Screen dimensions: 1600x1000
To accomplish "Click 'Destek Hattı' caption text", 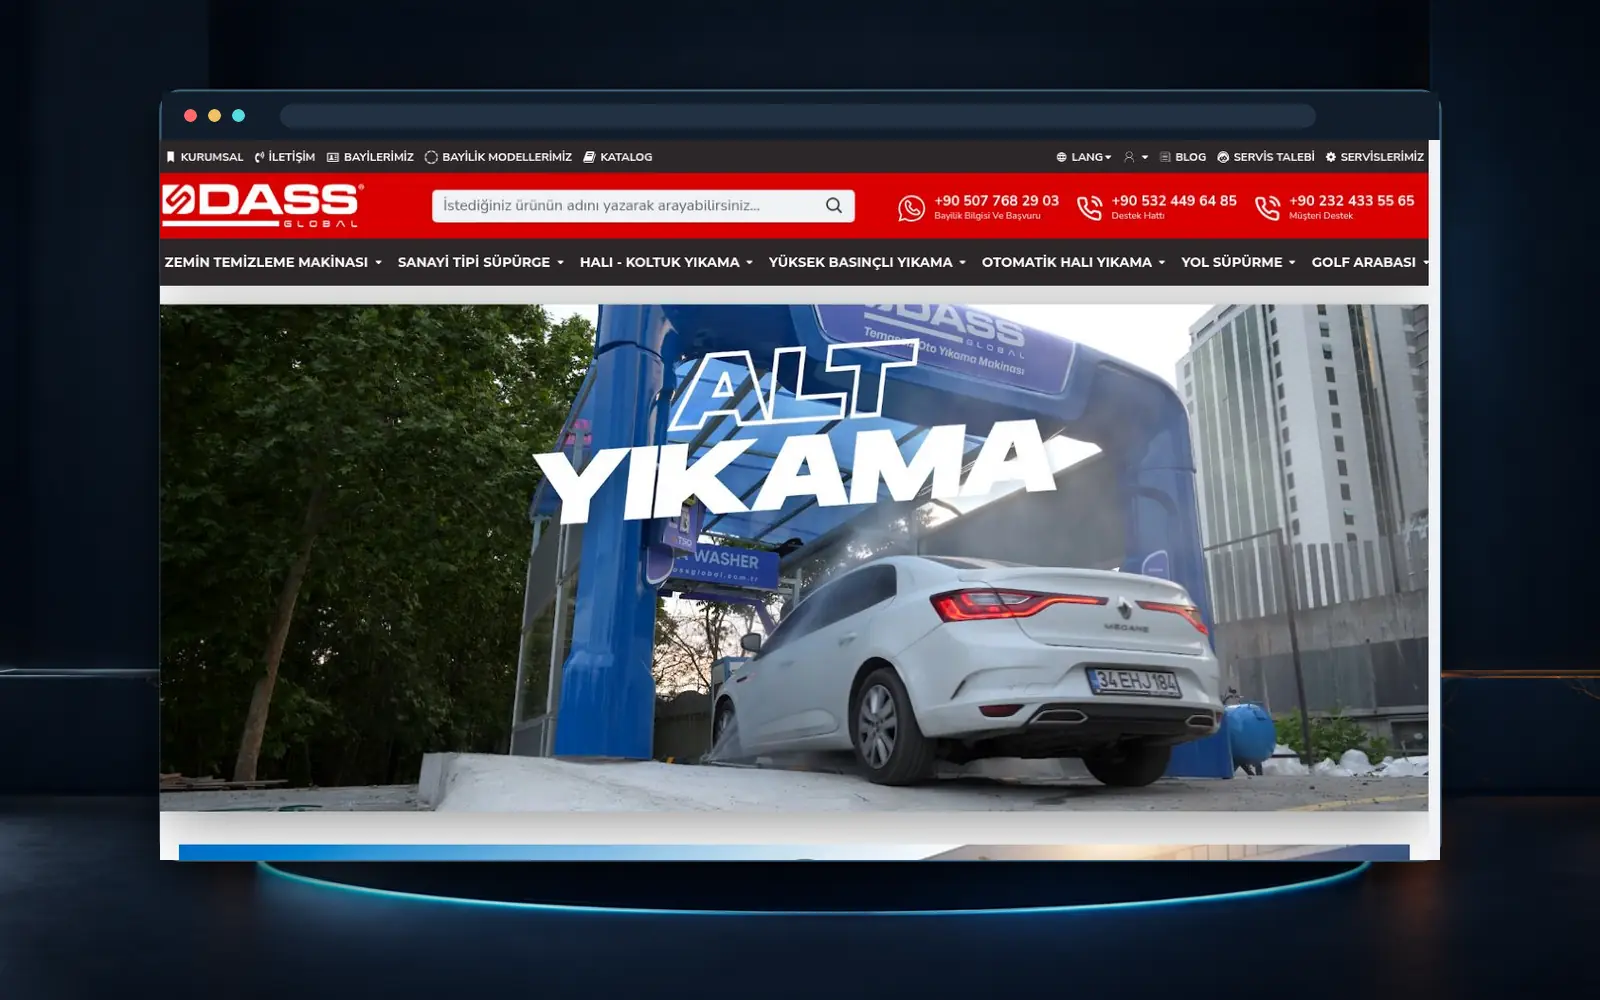I will point(1138,216).
